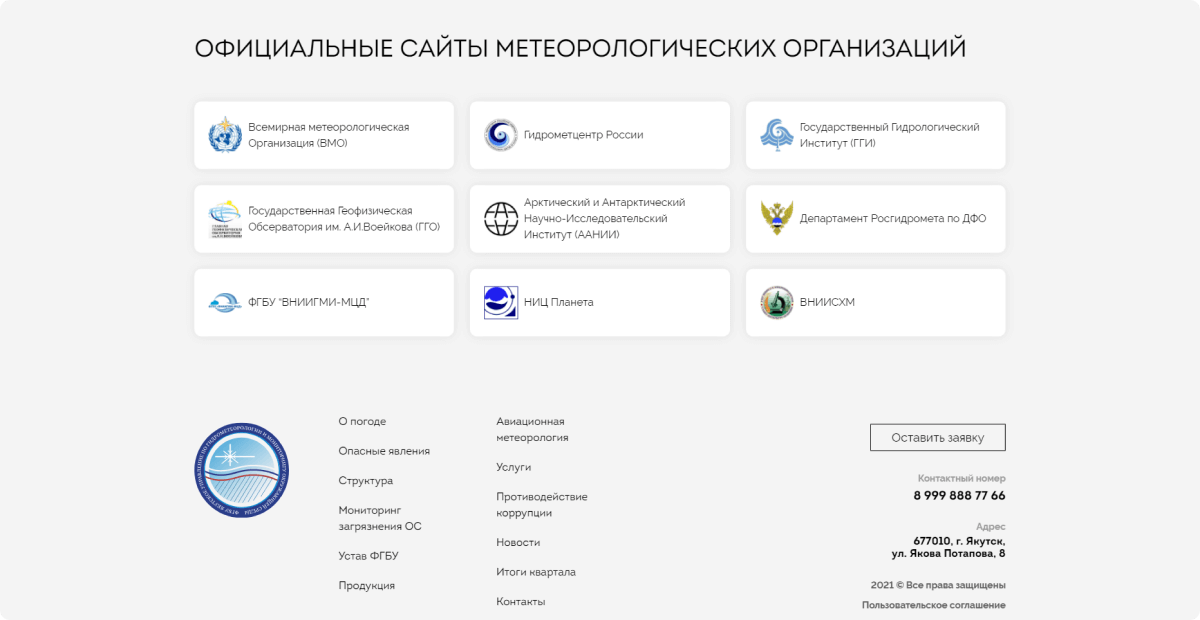Click the ВНИИСХМ round logo icon
Image resolution: width=1200 pixels, height=620 pixels.
click(777, 302)
